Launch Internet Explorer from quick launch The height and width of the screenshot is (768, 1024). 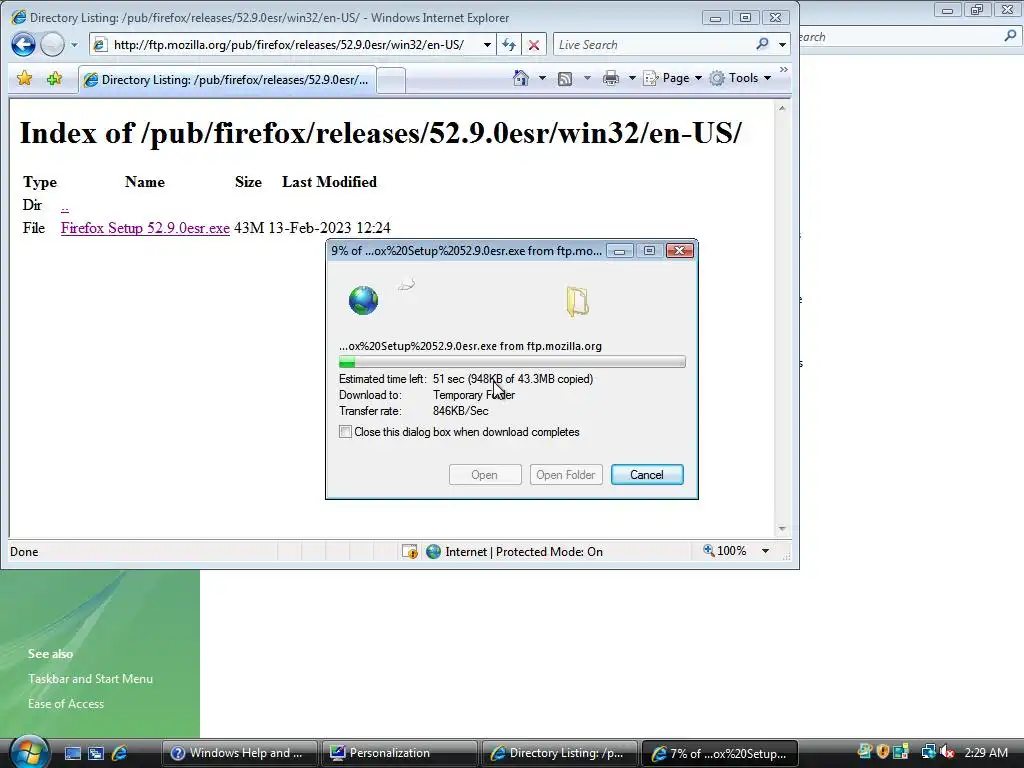coord(120,754)
